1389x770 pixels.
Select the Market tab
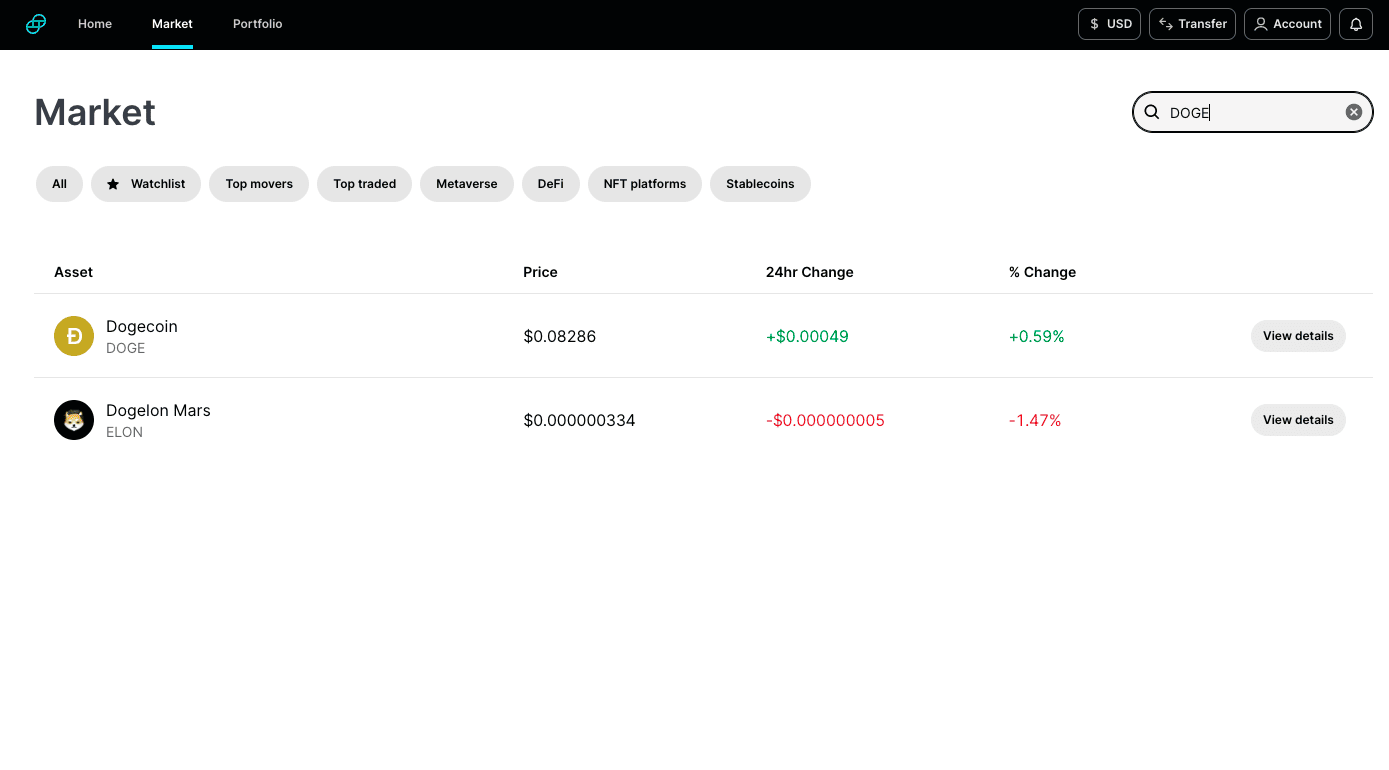172,24
